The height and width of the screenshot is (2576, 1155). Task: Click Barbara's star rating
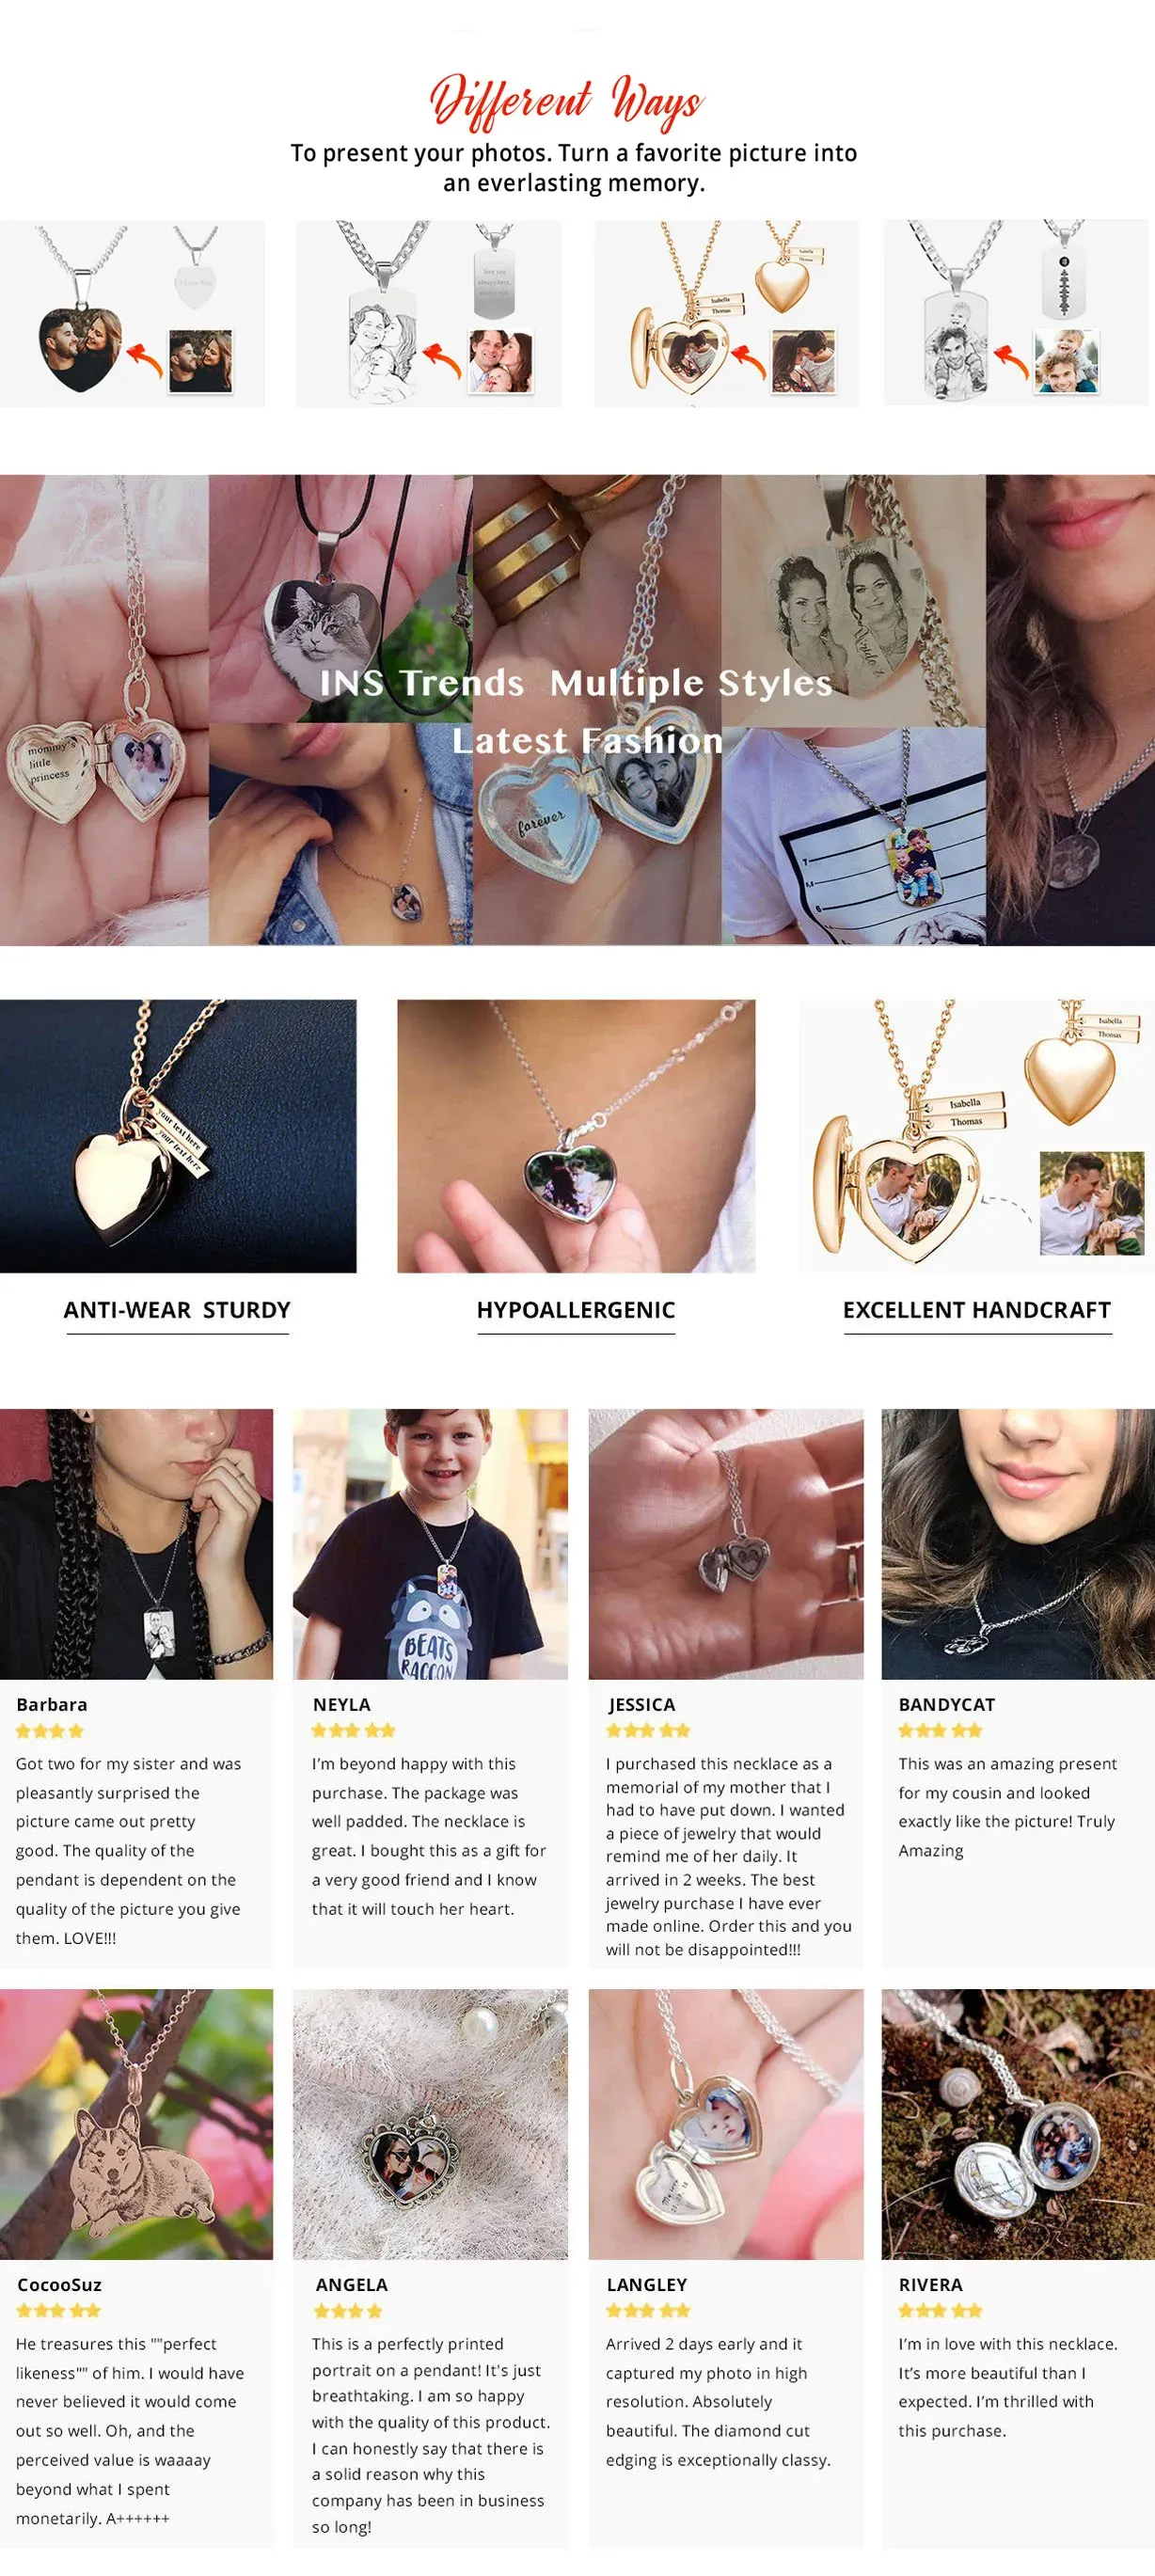point(50,1731)
